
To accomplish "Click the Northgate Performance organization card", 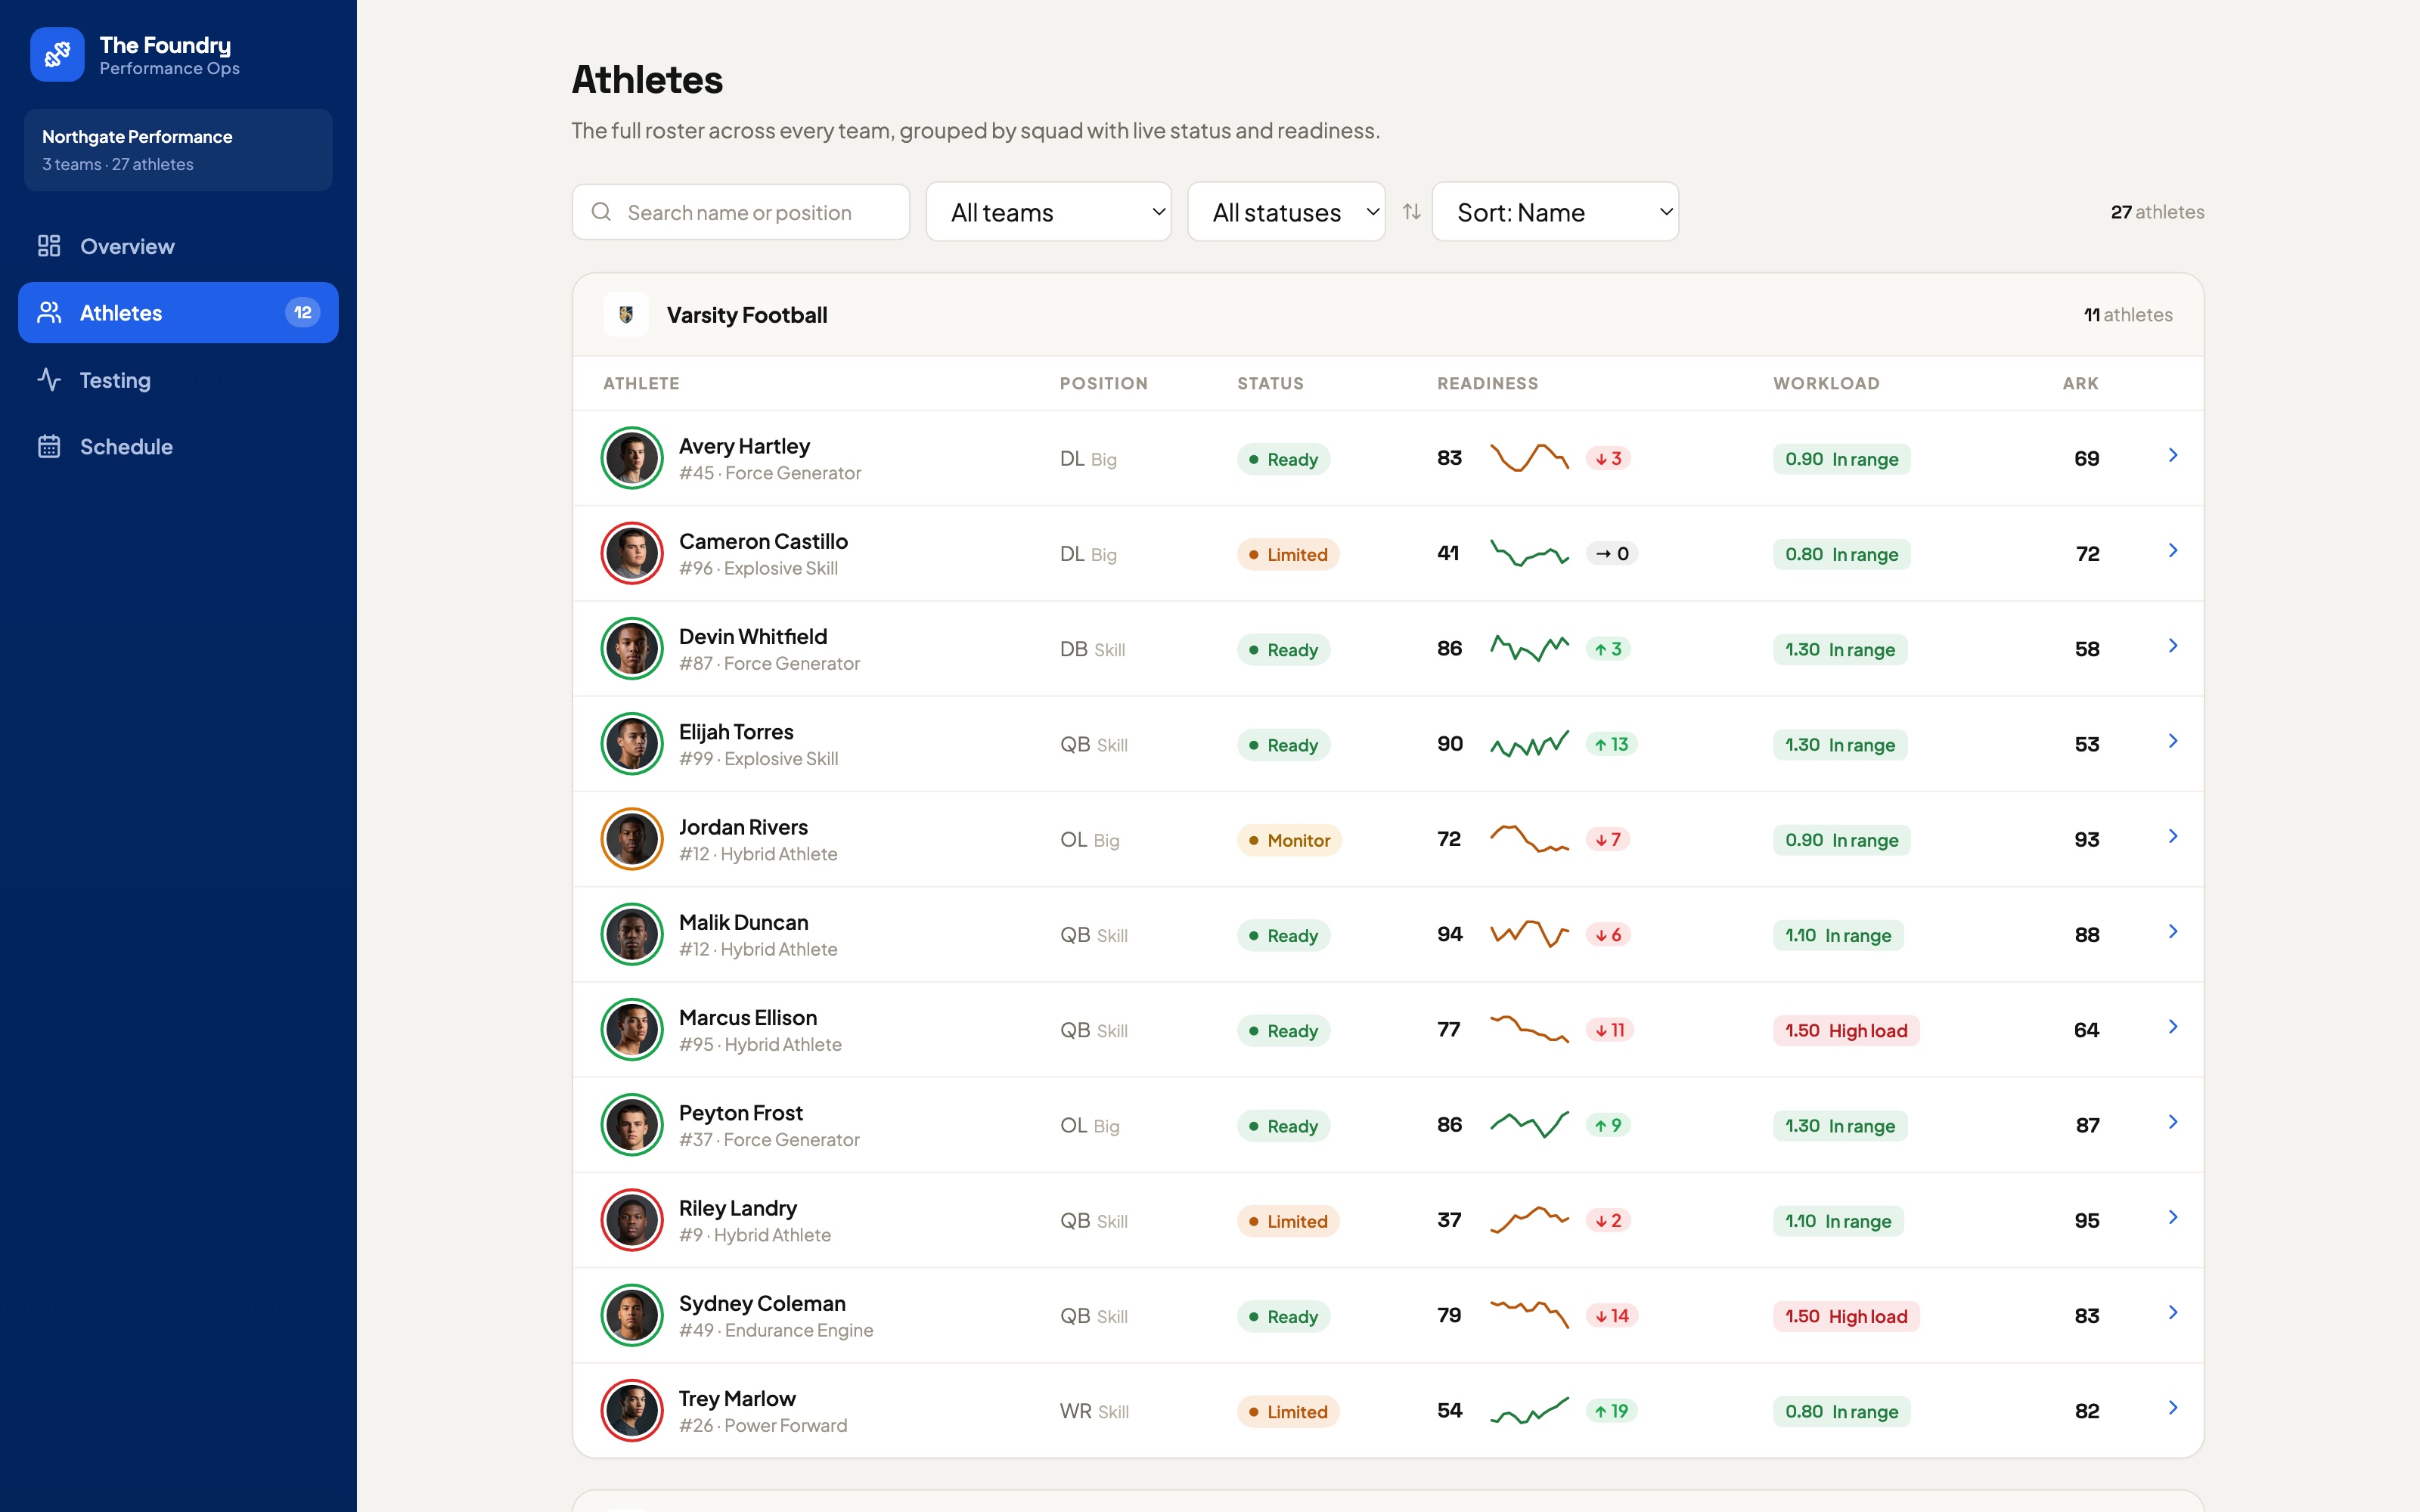I will 178,150.
